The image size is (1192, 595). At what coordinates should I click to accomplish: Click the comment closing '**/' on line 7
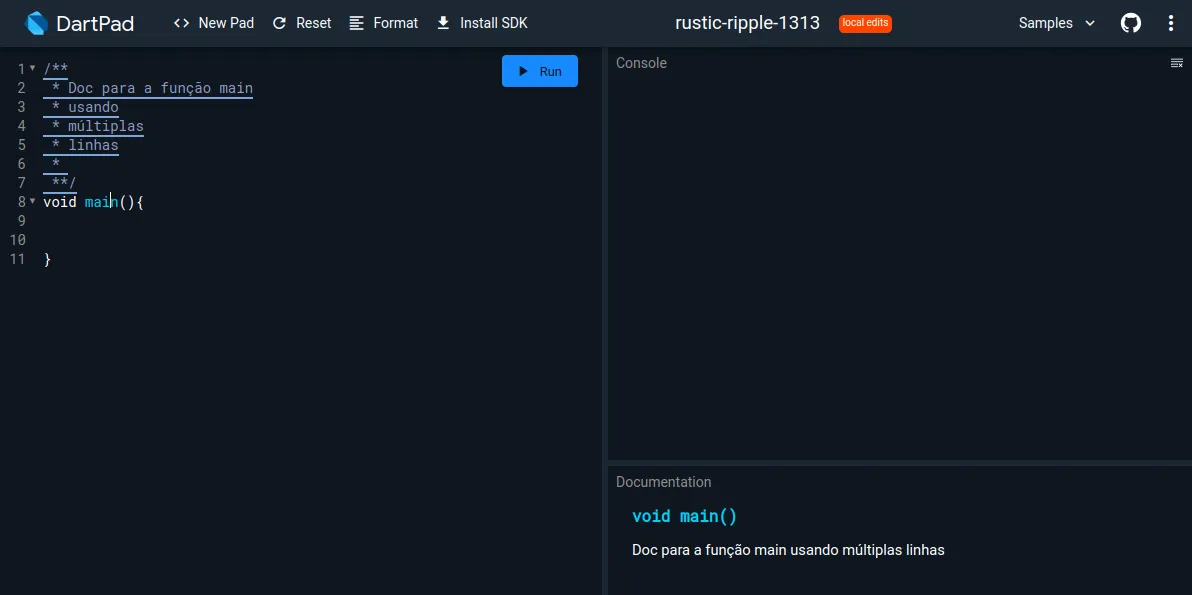click(64, 182)
